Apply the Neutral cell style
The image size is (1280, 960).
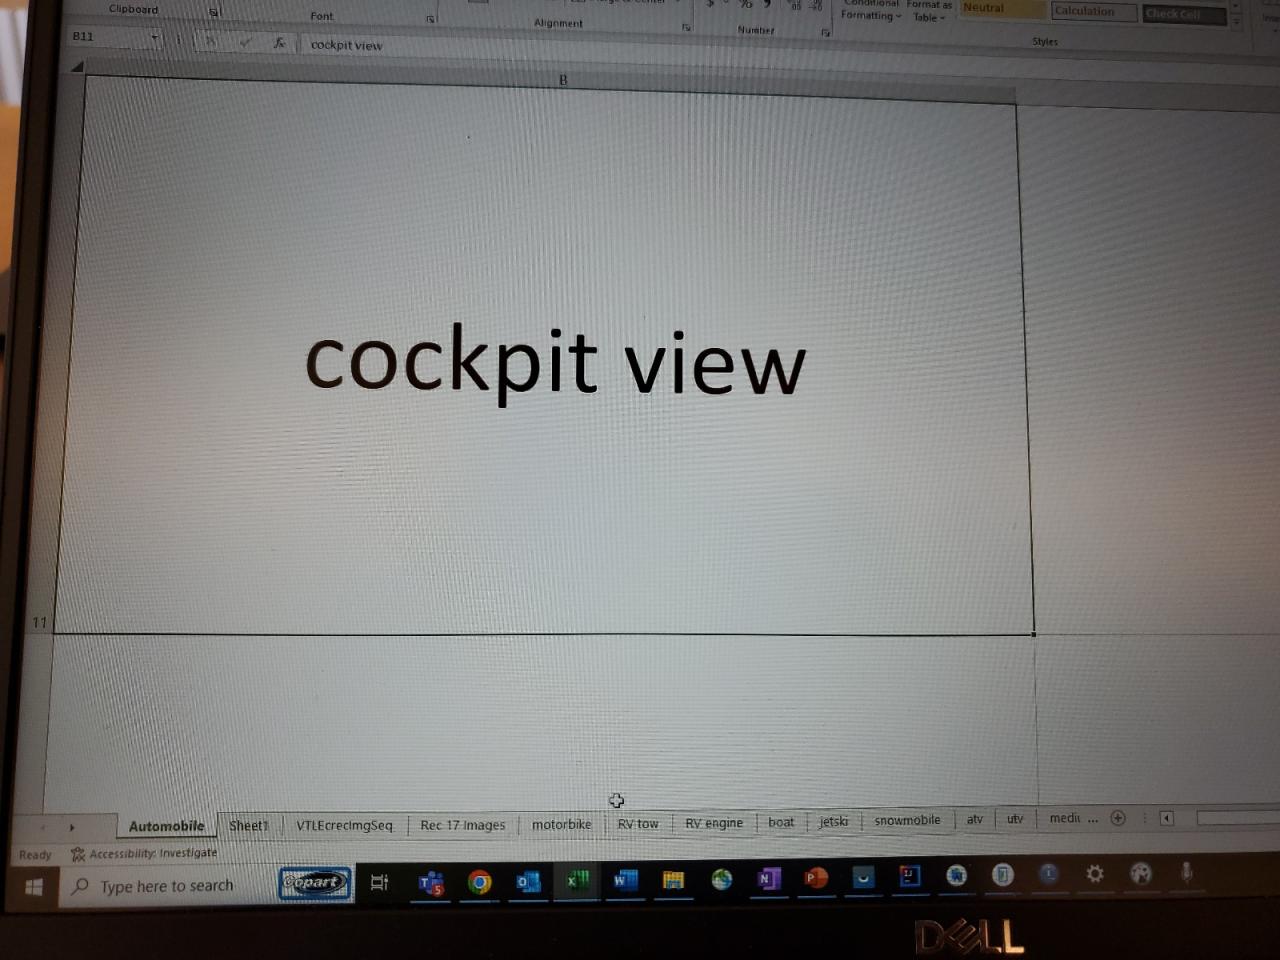[x=1002, y=8]
